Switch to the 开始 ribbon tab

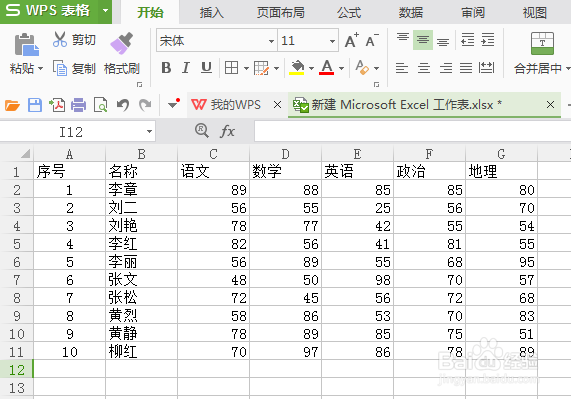point(150,12)
